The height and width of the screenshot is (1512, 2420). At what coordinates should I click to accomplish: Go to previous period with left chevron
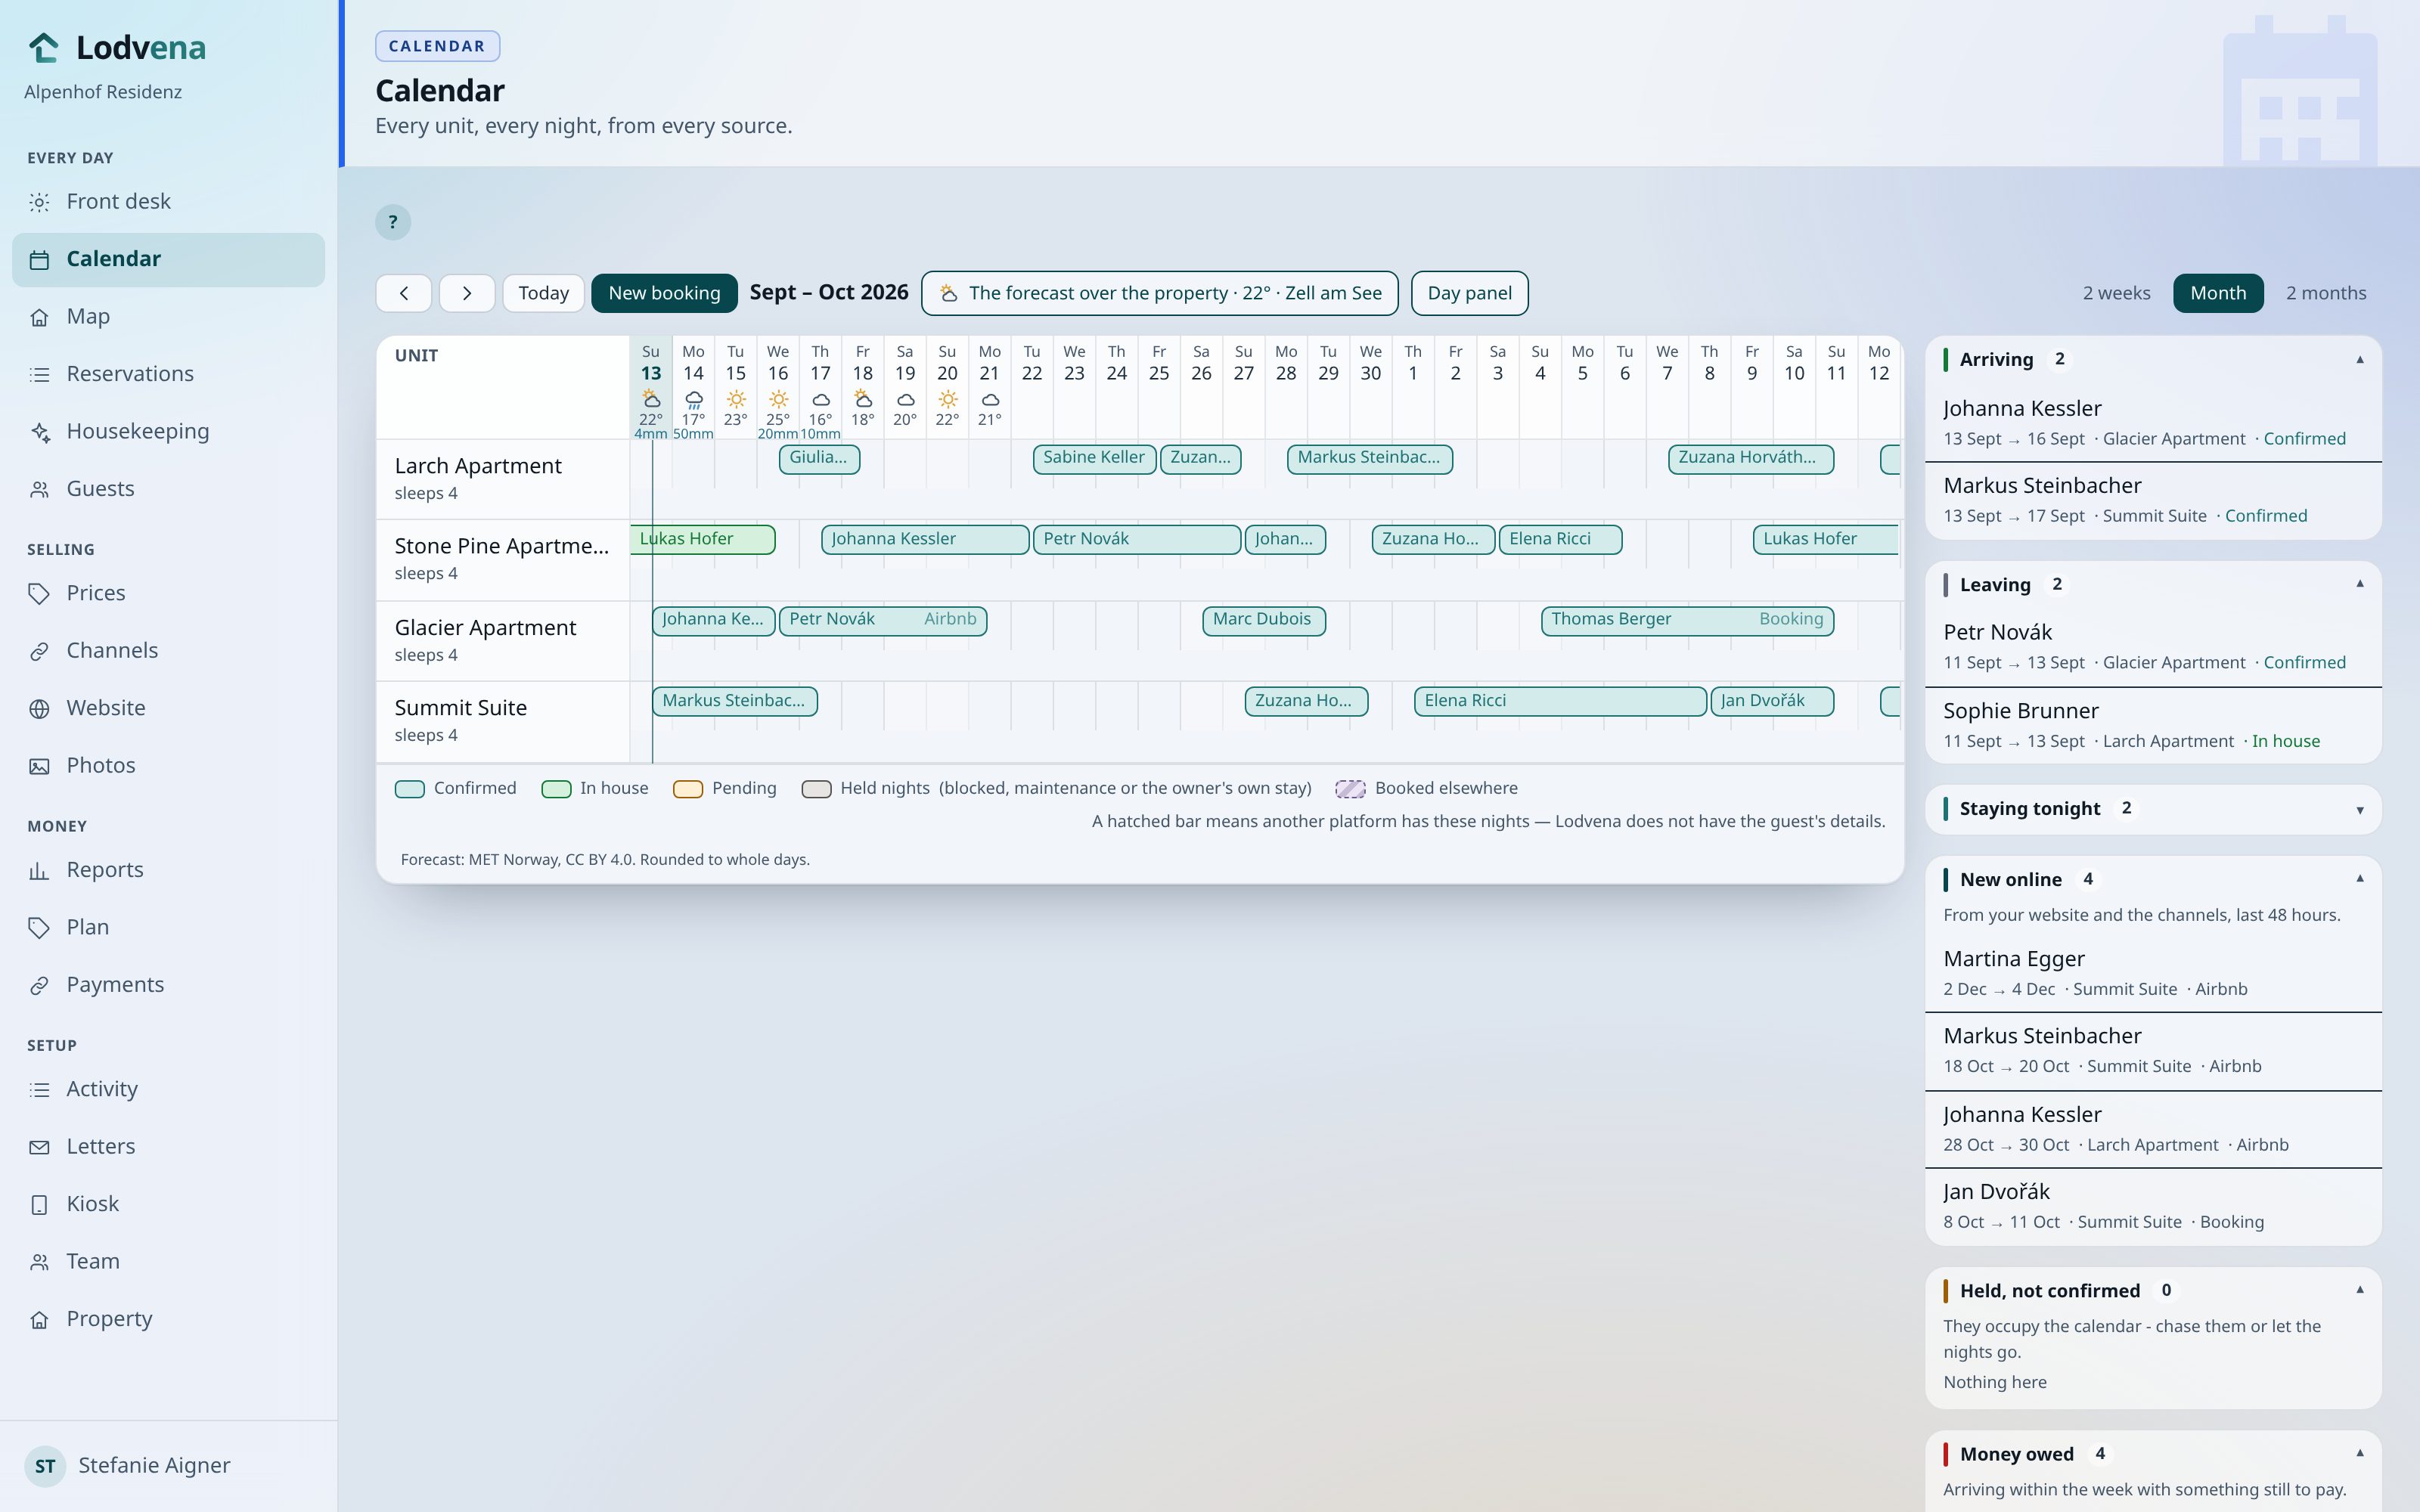point(404,293)
